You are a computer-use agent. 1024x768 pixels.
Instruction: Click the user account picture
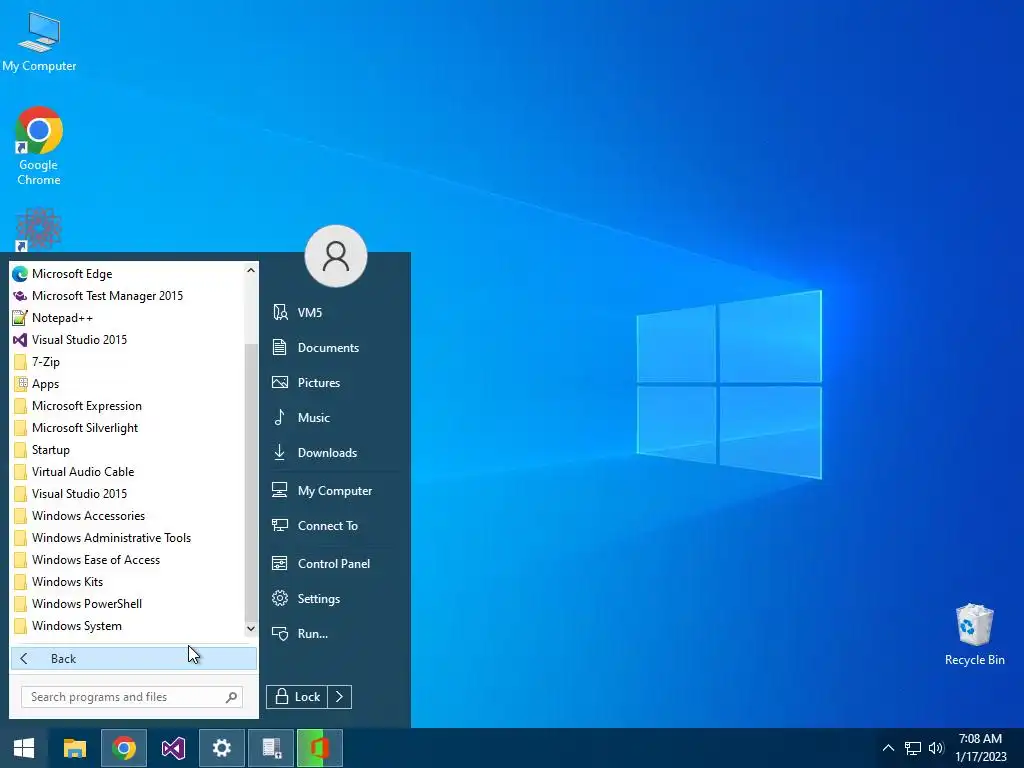point(336,256)
